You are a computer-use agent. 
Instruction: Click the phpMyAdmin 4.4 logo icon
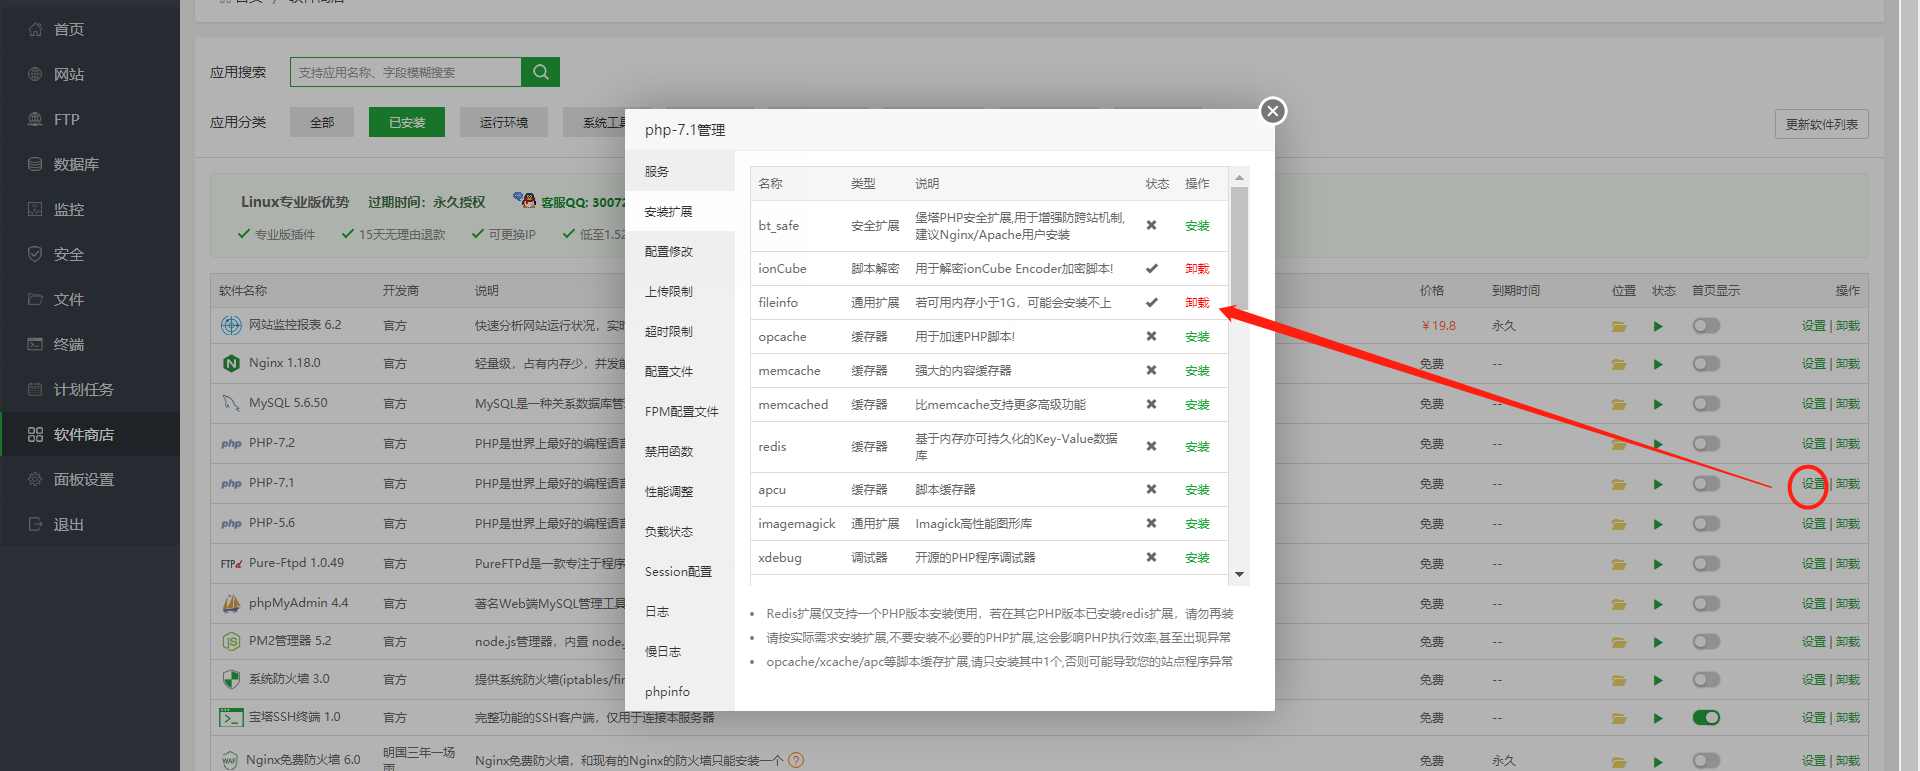coord(231,603)
